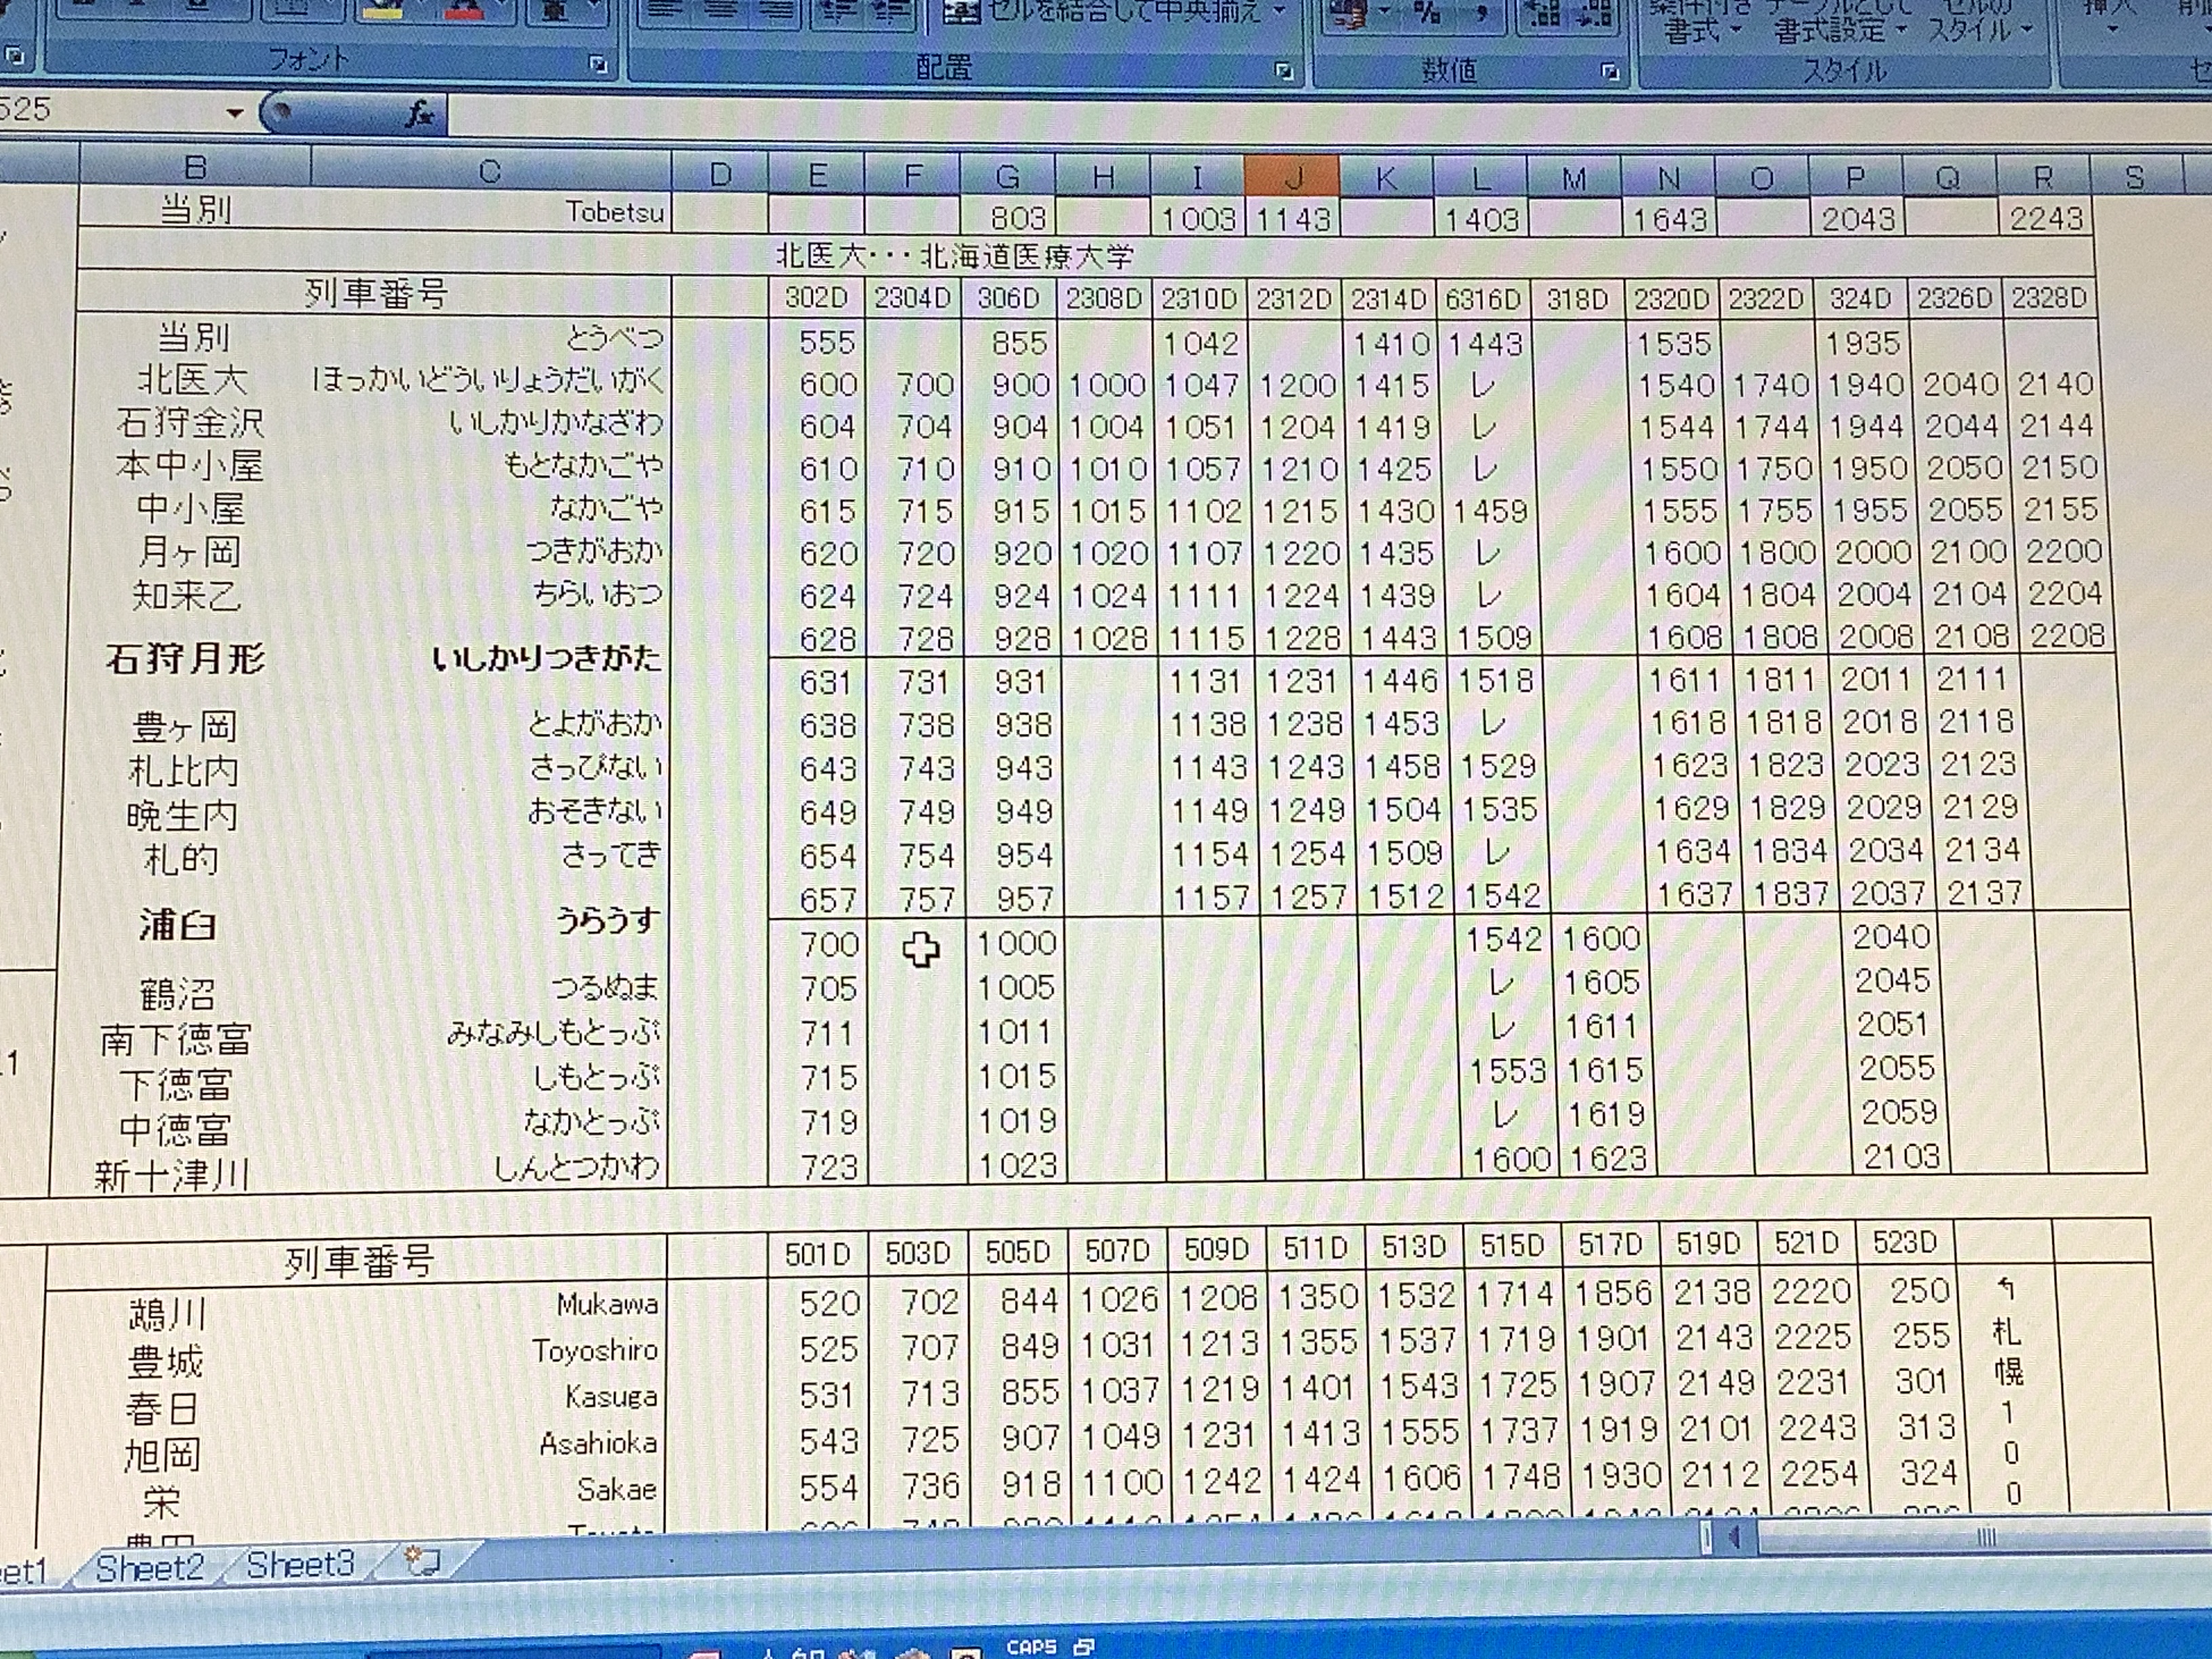The width and height of the screenshot is (2212, 1659).
Task: Click the fill color bucket icon
Action: (383, 8)
